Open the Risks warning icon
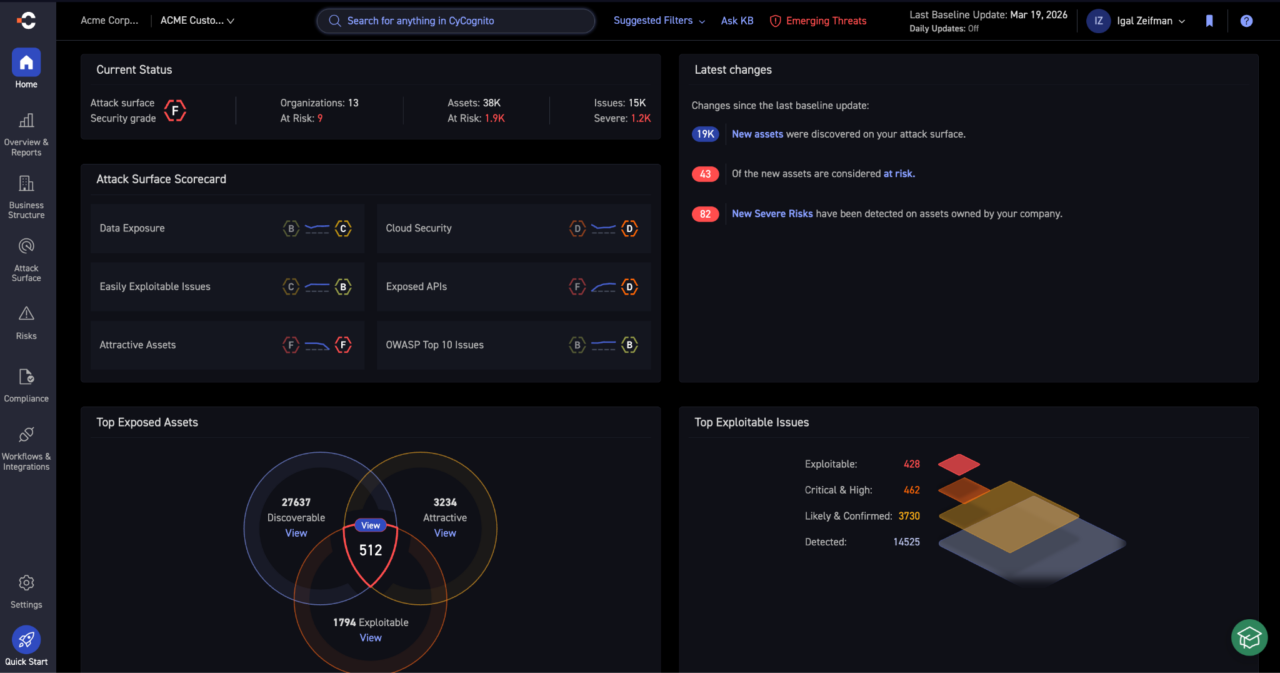Image resolution: width=1280 pixels, height=673 pixels. [26, 314]
